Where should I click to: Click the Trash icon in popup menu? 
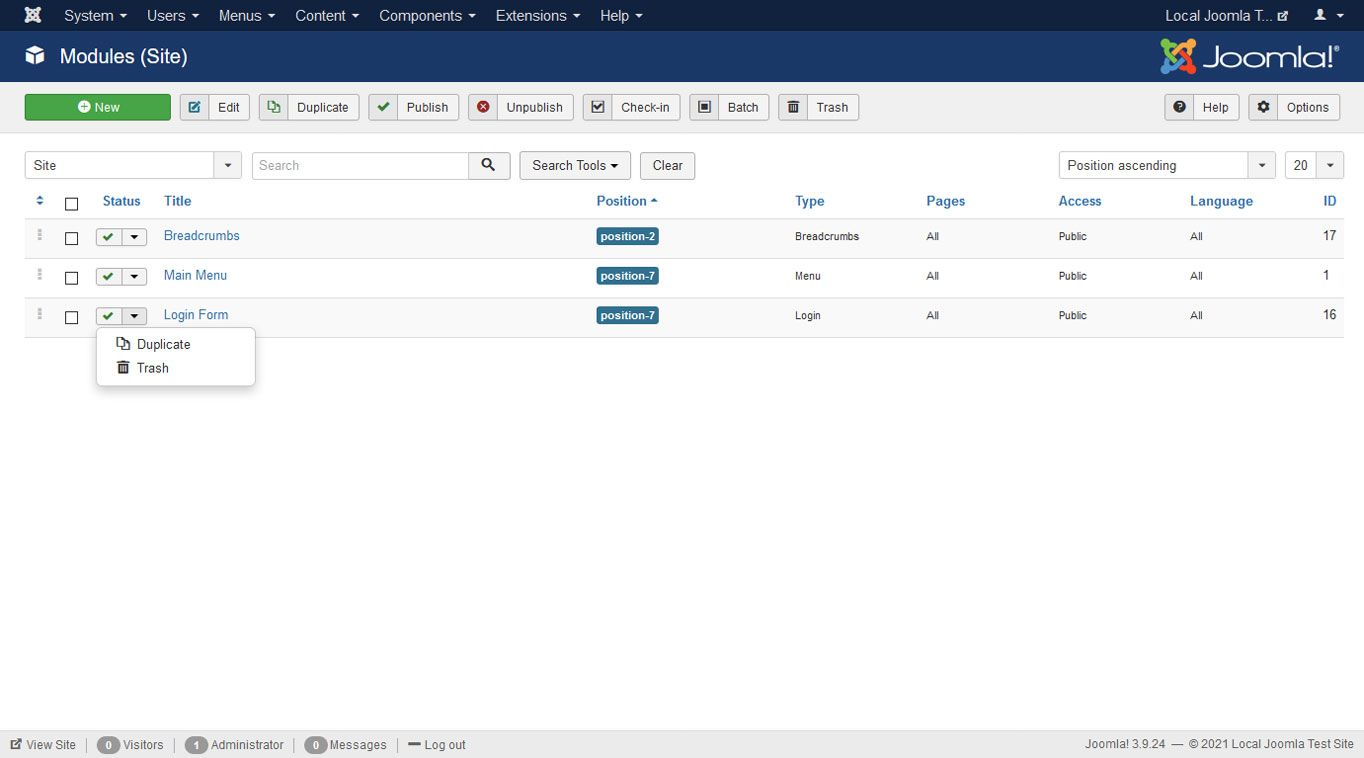(123, 368)
